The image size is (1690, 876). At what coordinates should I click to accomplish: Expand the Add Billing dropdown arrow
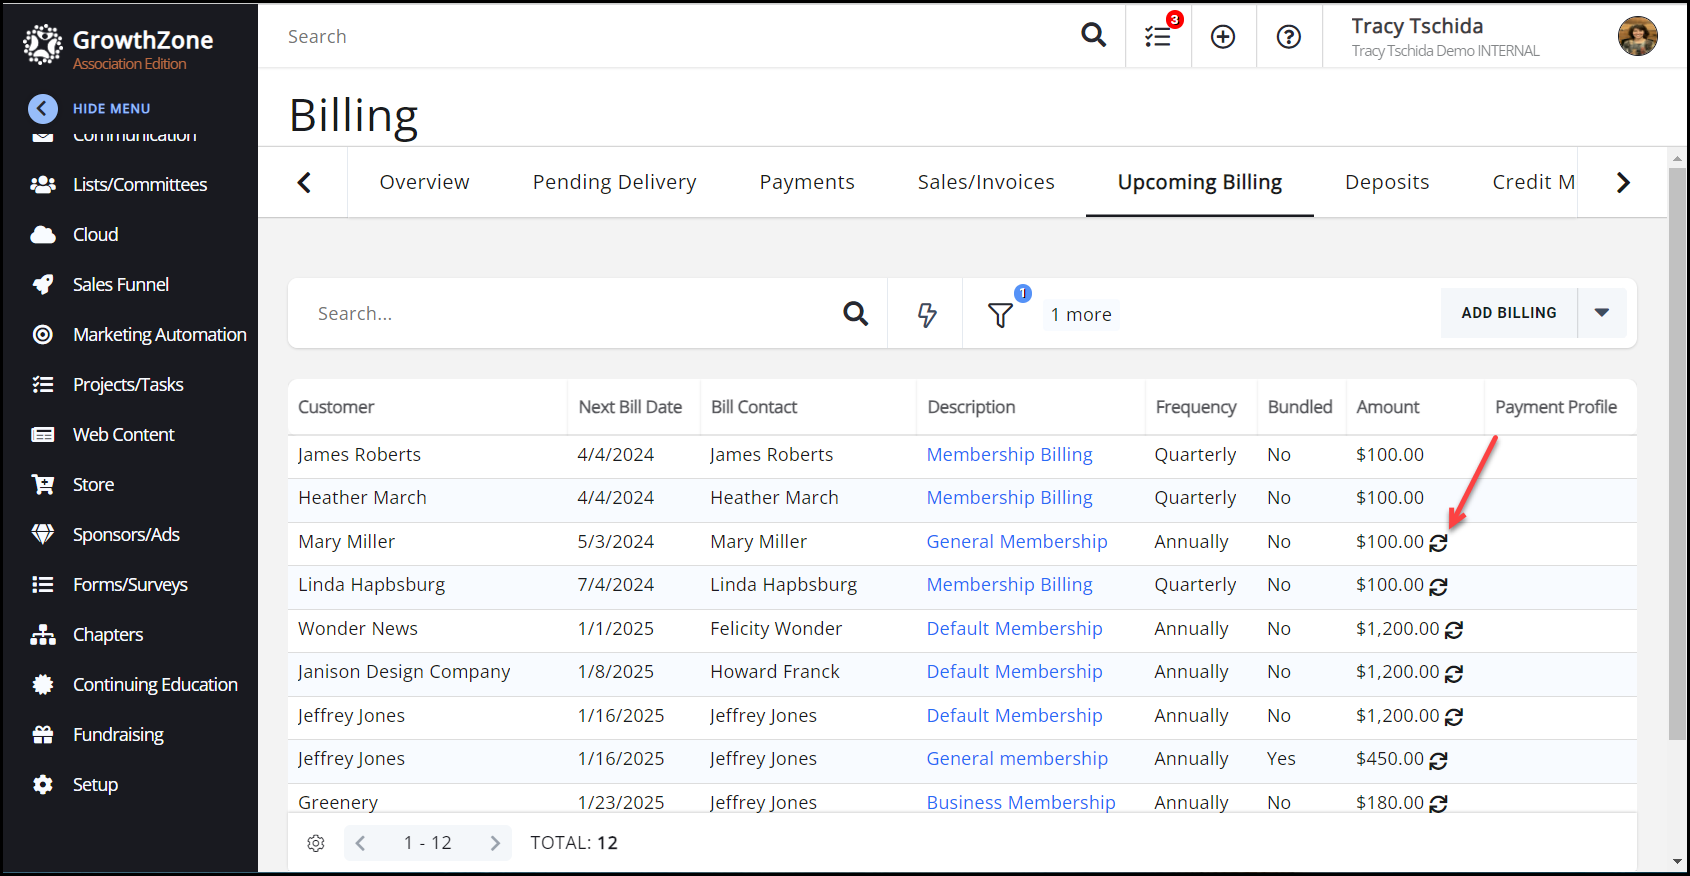pyautogui.click(x=1602, y=313)
